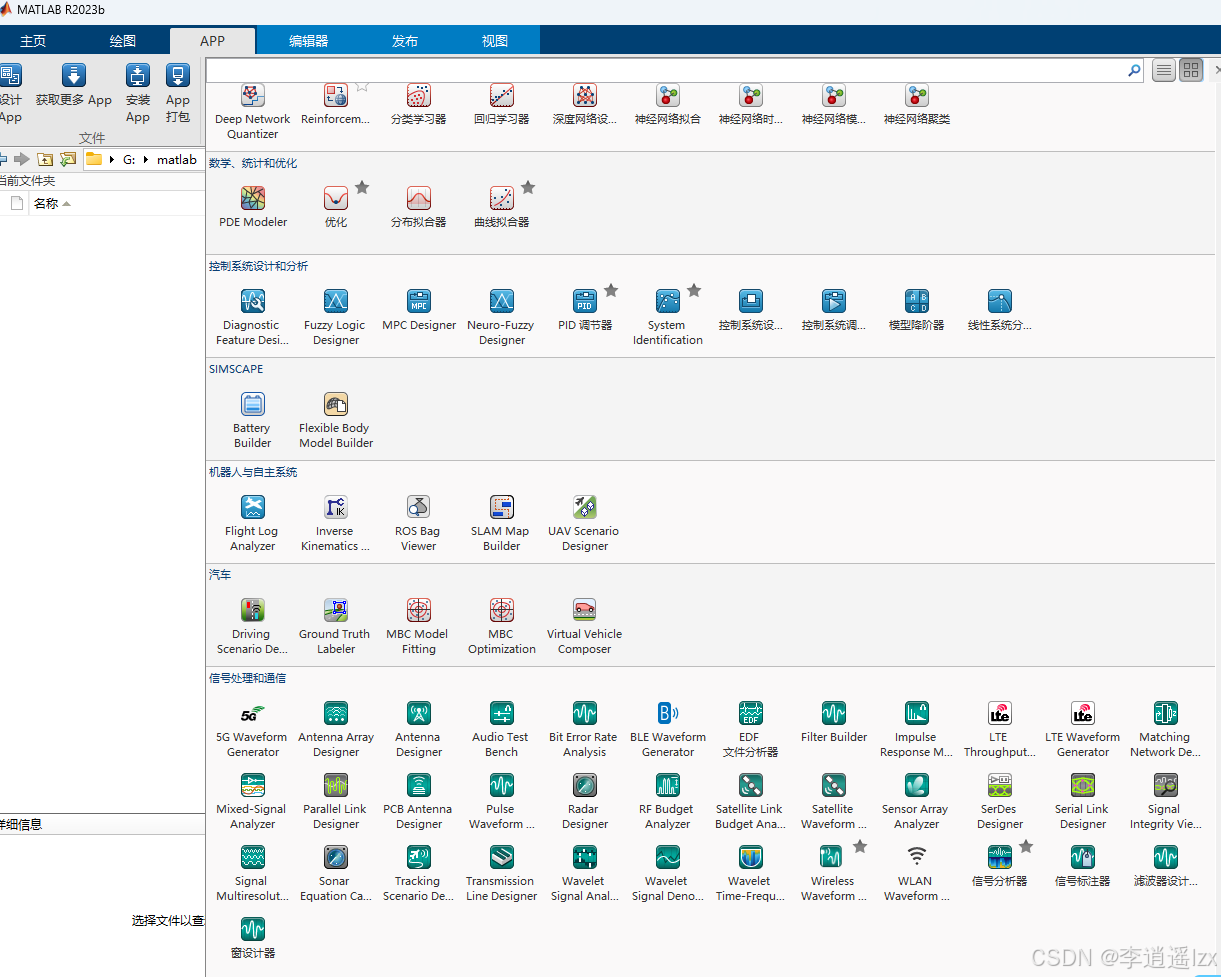This screenshot has height=977, width=1221.
Task: Expand the G: drive path arrow
Action: click(x=146, y=160)
